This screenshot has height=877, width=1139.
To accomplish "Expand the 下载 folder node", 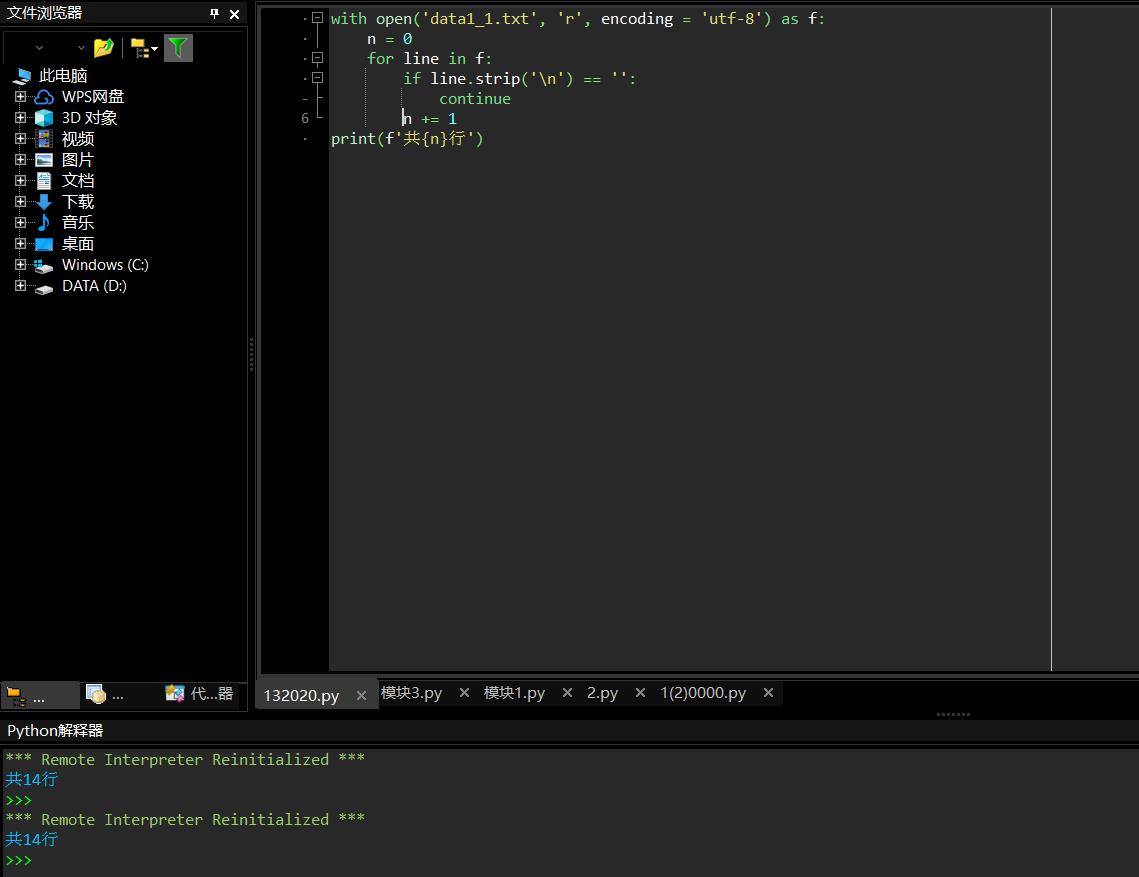I will pyautogui.click(x=20, y=201).
